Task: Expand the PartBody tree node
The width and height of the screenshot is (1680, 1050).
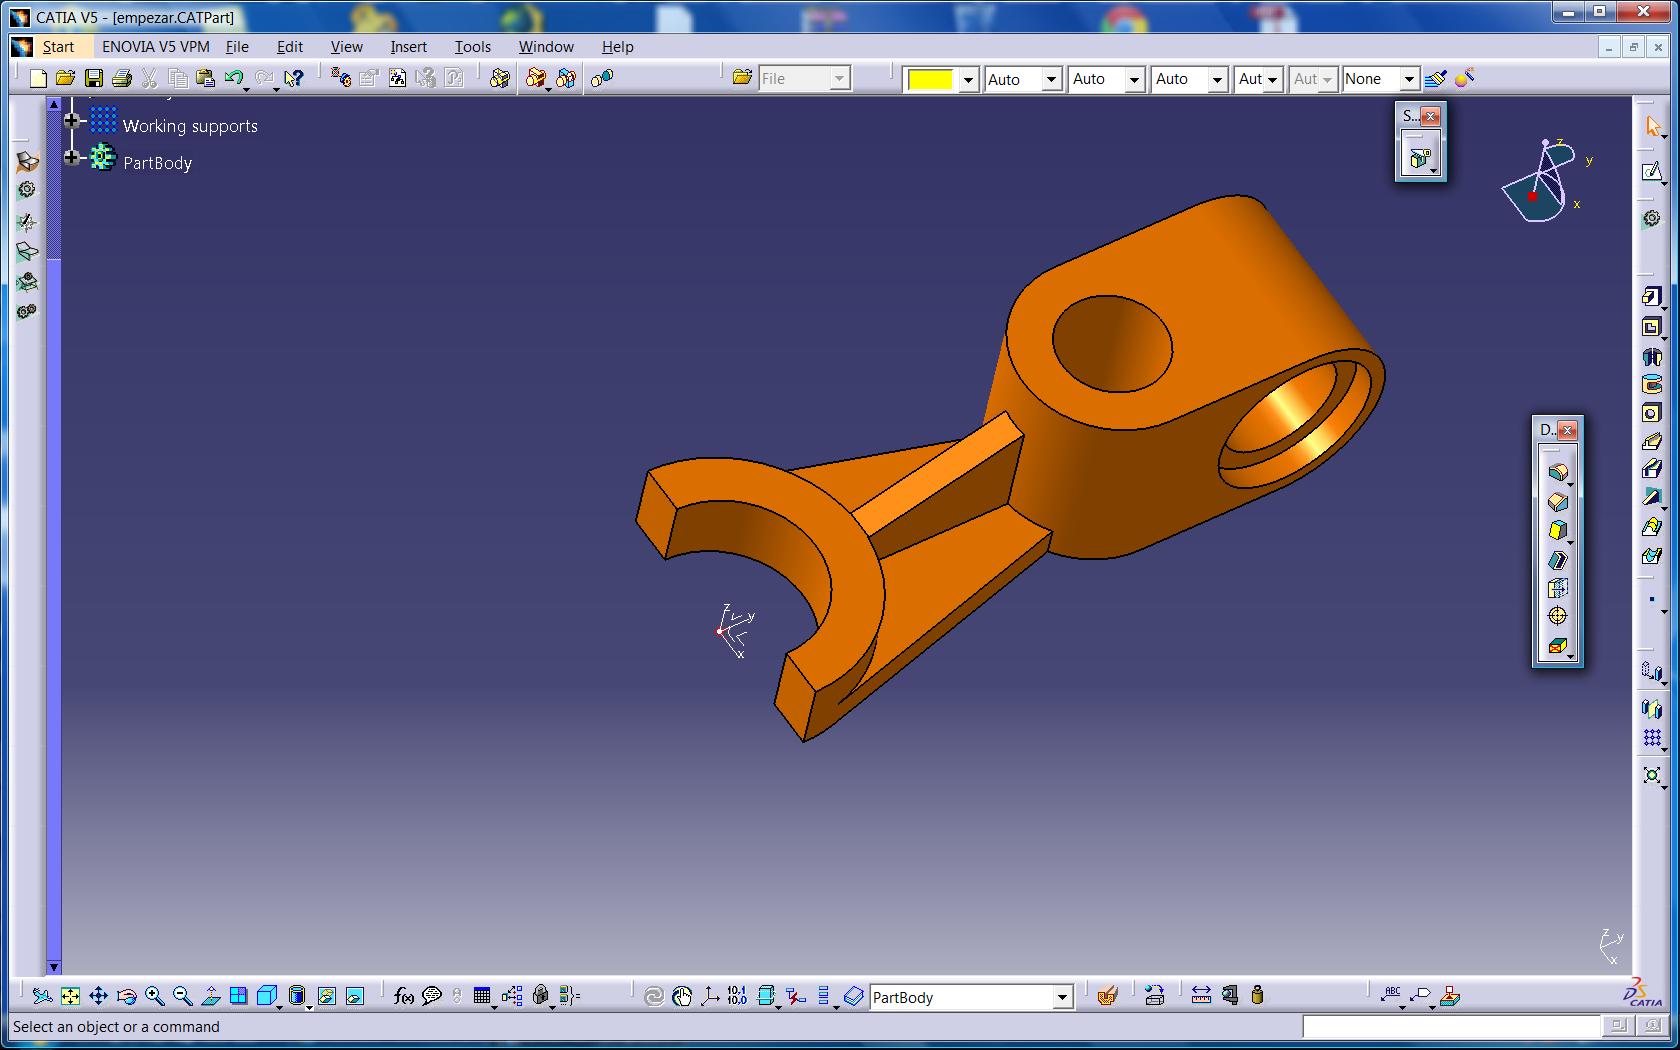Action: pyautogui.click(x=72, y=158)
